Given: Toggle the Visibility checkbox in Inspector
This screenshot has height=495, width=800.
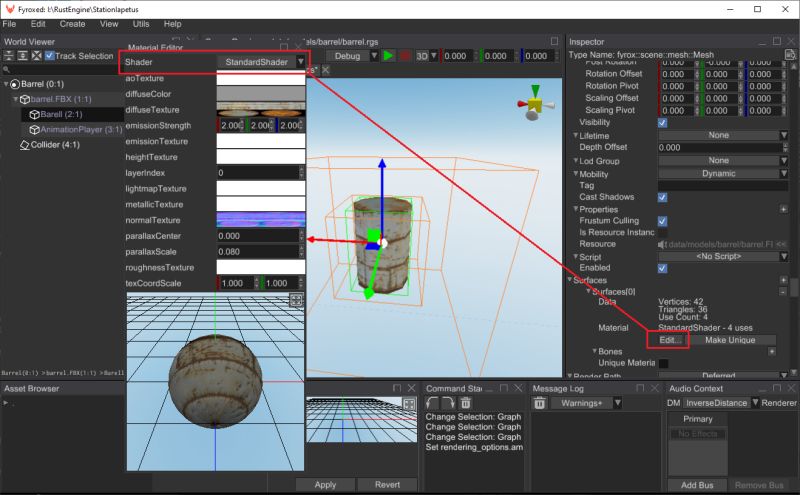Looking at the screenshot, I should (x=662, y=123).
